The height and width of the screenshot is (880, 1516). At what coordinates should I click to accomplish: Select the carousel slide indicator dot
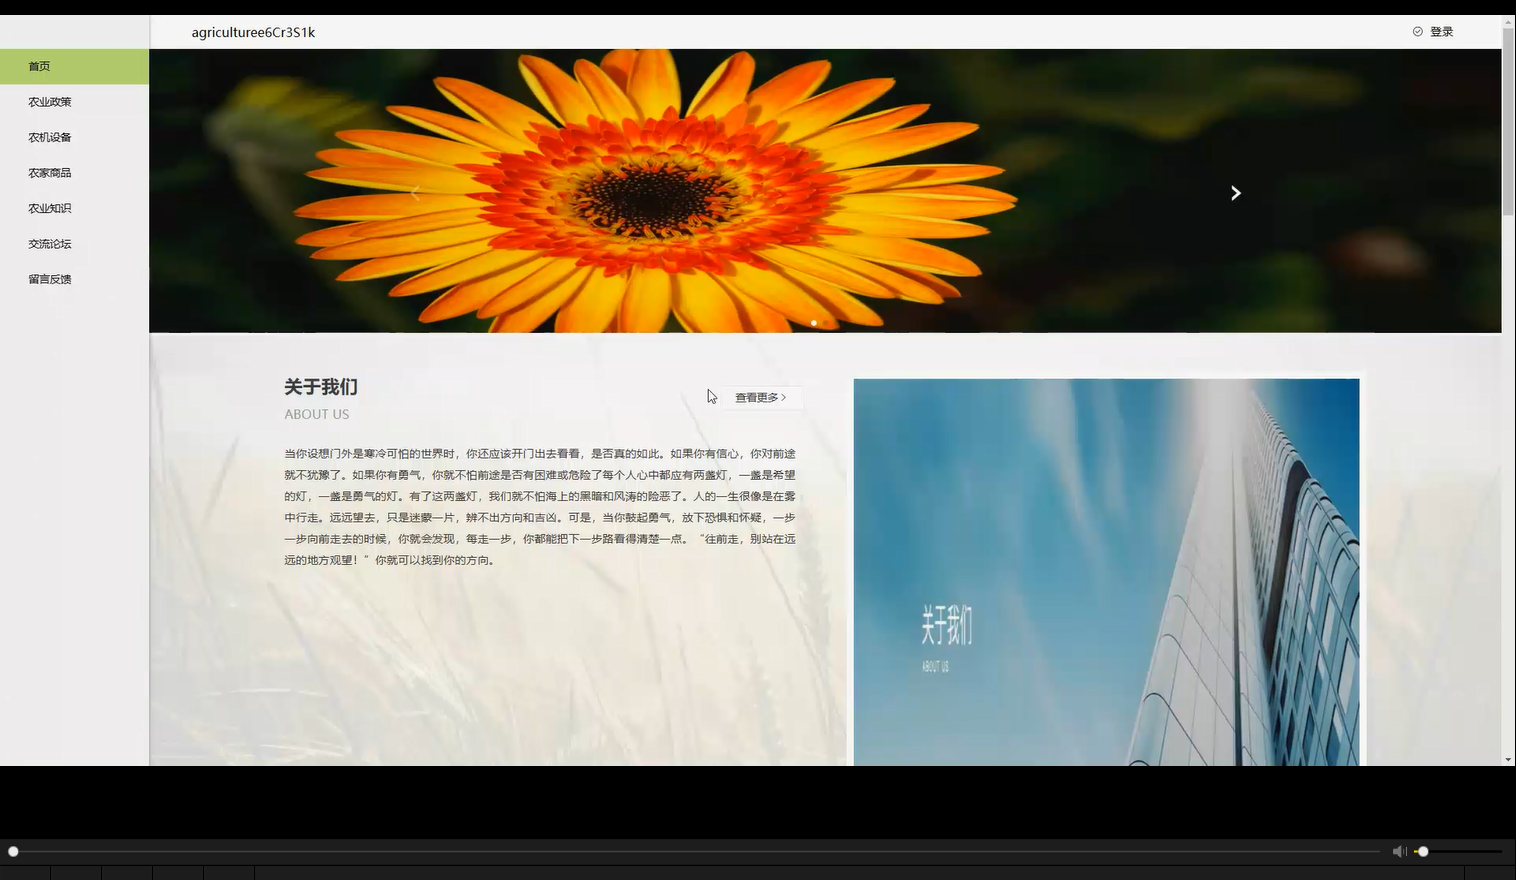pos(813,323)
